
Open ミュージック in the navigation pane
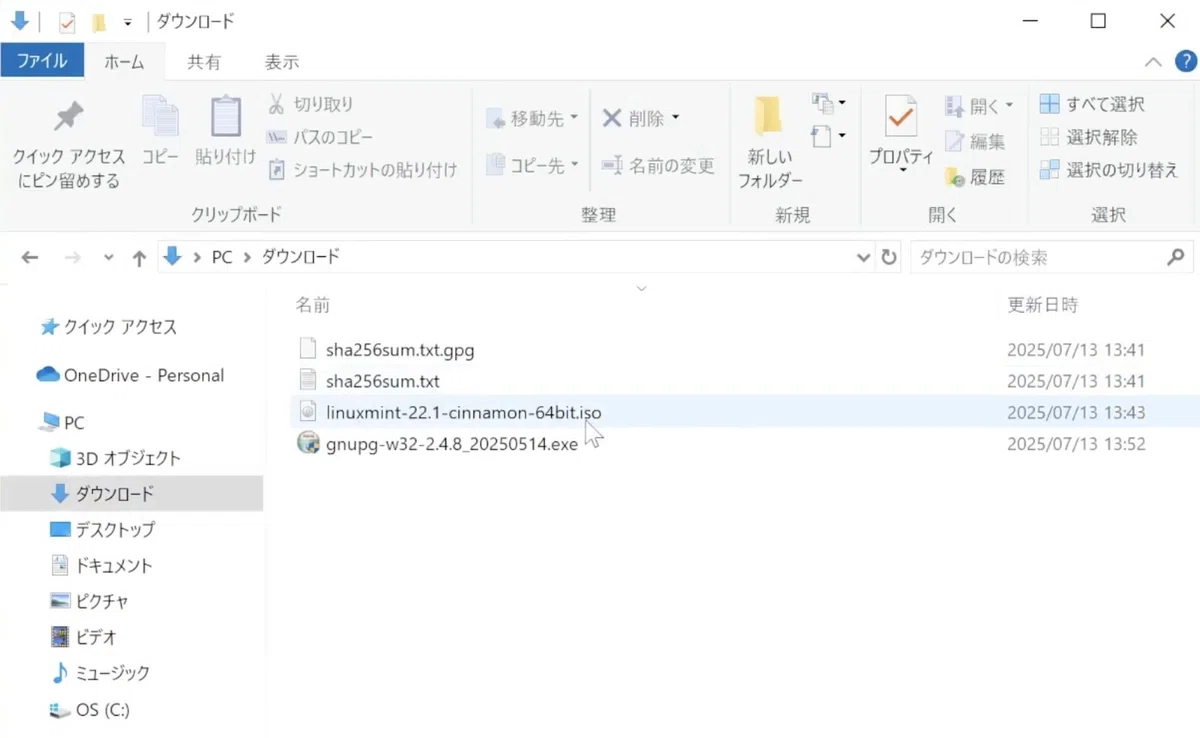click(101, 673)
